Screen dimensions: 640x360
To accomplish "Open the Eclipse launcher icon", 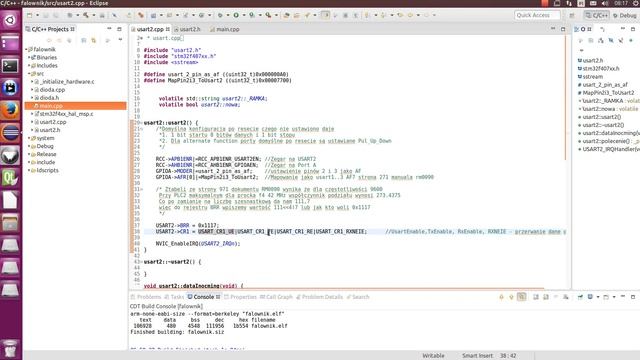I will click(x=10, y=133).
